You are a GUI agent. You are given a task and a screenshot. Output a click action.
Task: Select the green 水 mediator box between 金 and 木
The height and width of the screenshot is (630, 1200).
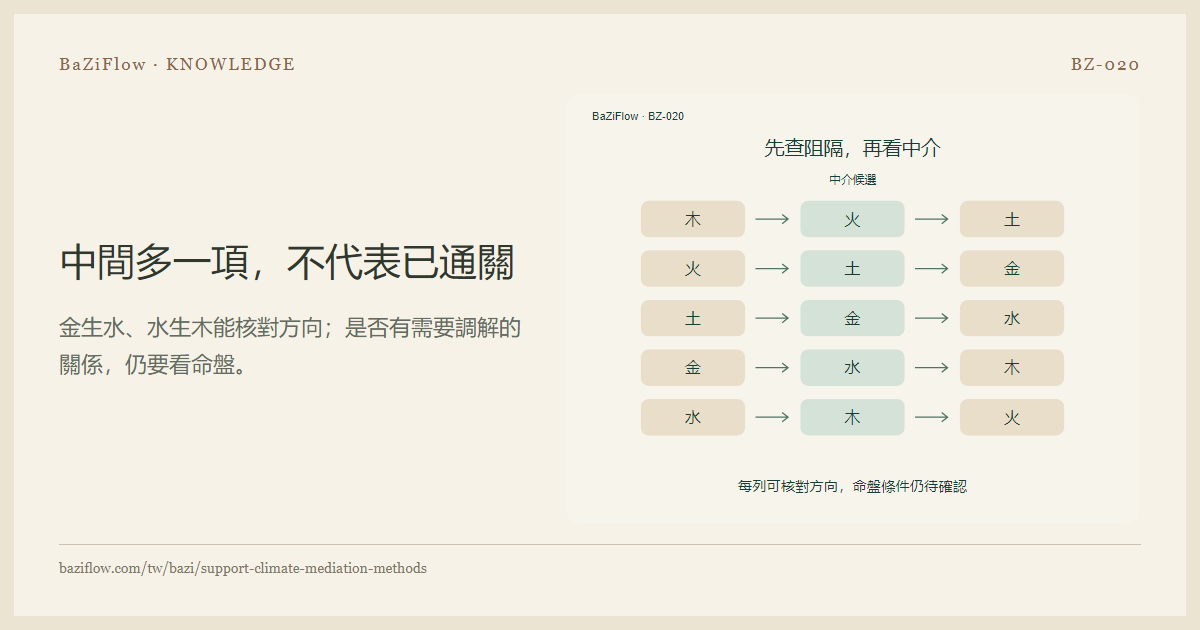pos(852,368)
